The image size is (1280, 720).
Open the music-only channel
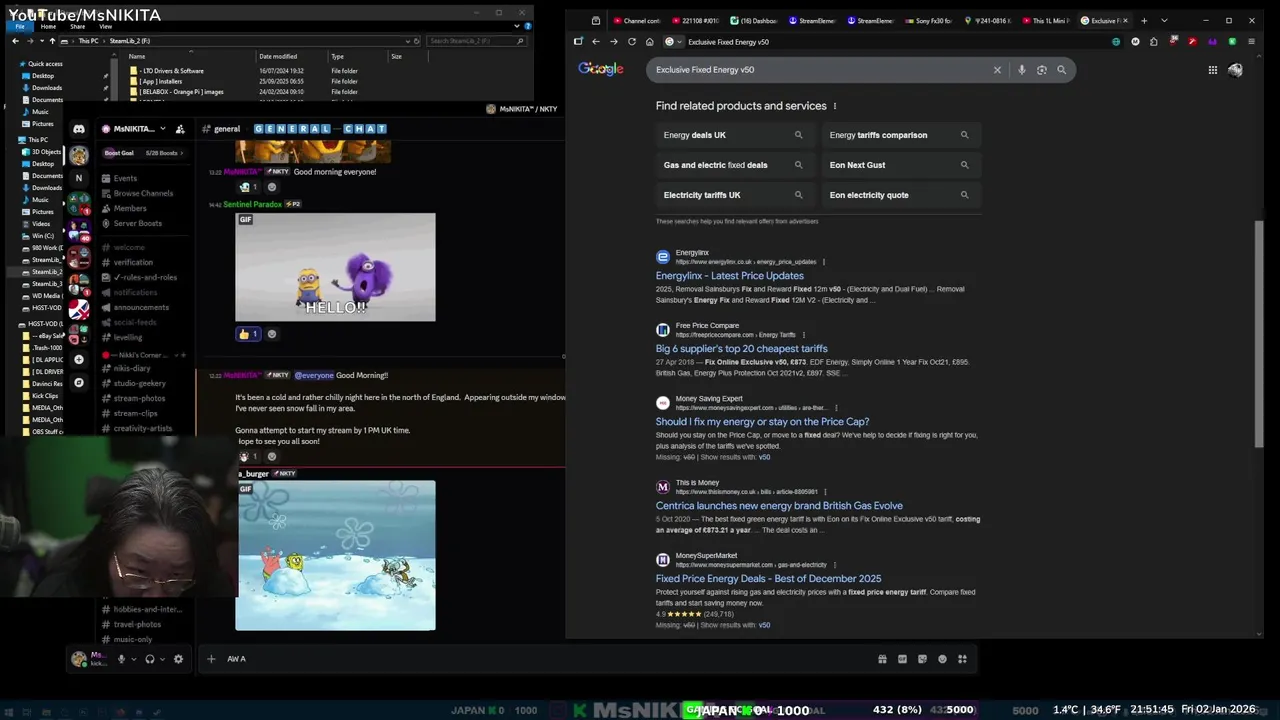(133, 639)
